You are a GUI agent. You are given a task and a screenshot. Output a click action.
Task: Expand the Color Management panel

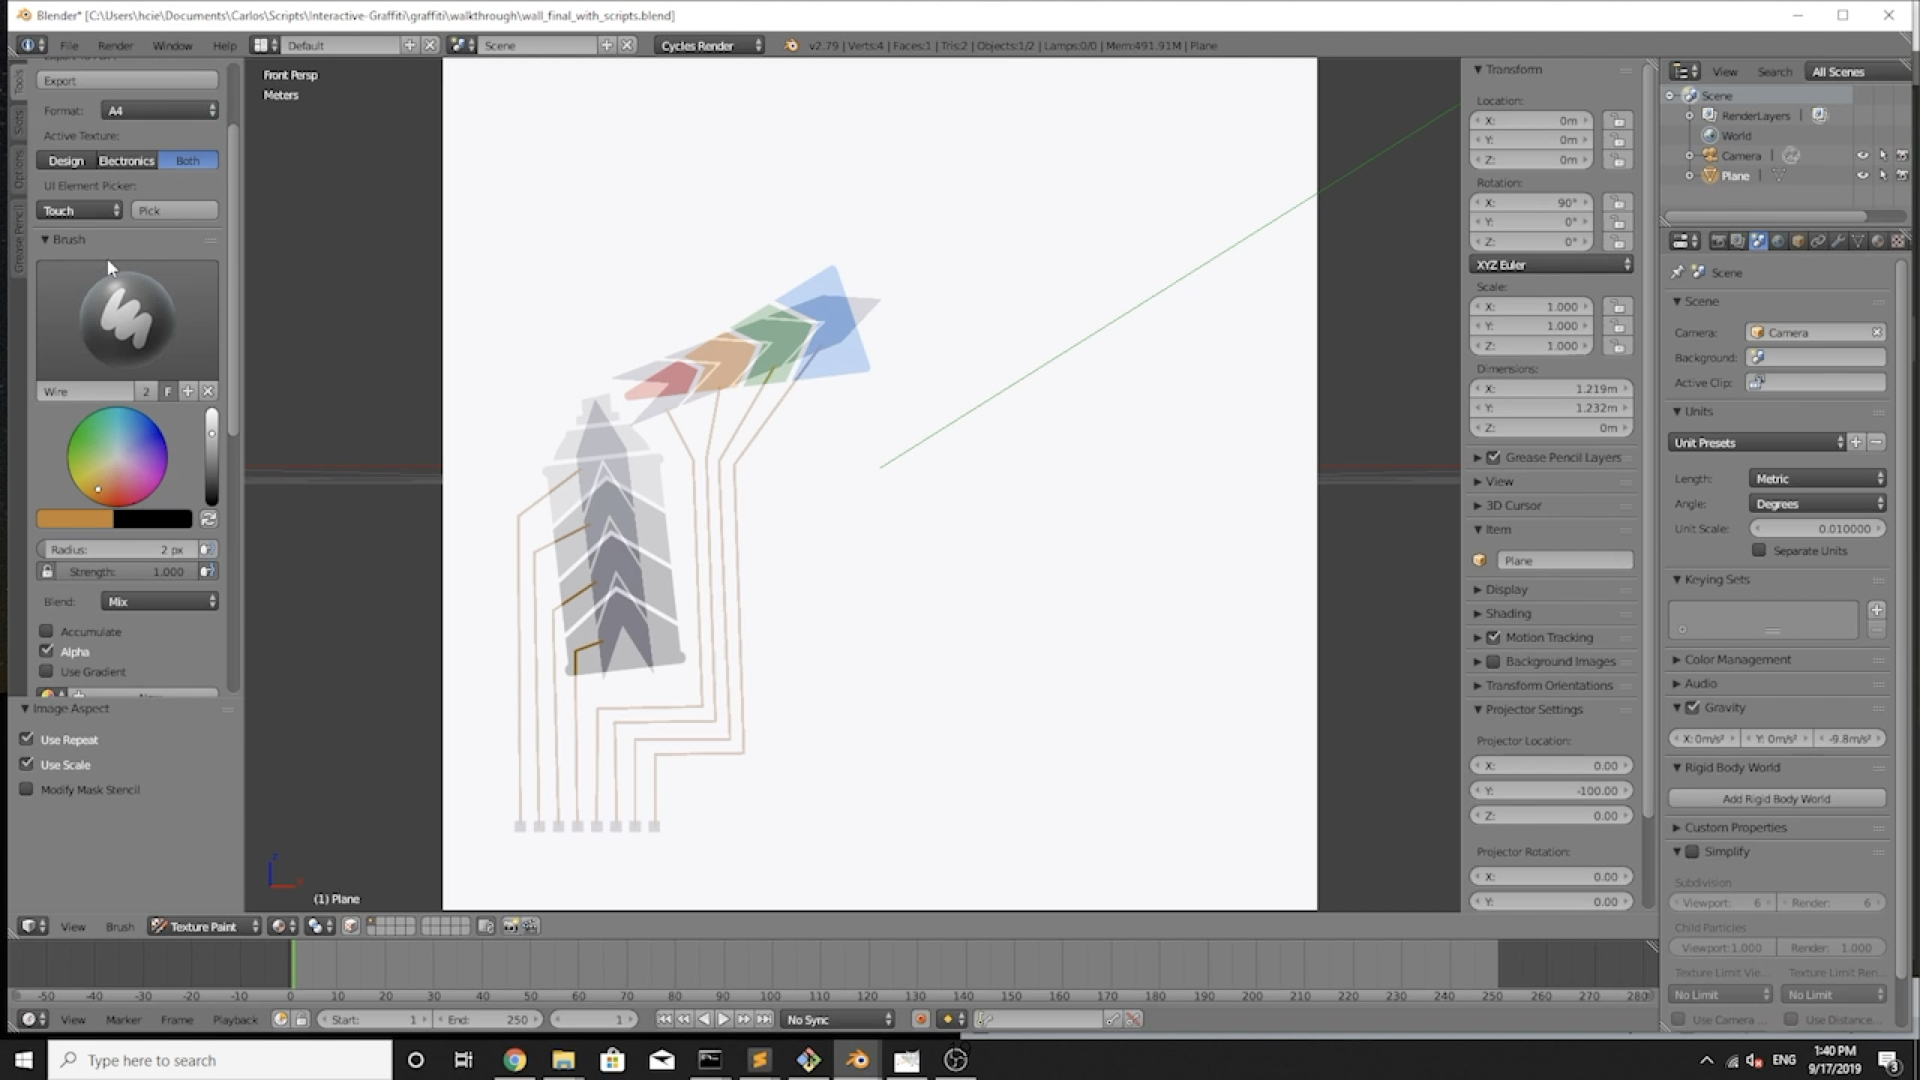click(x=1737, y=659)
